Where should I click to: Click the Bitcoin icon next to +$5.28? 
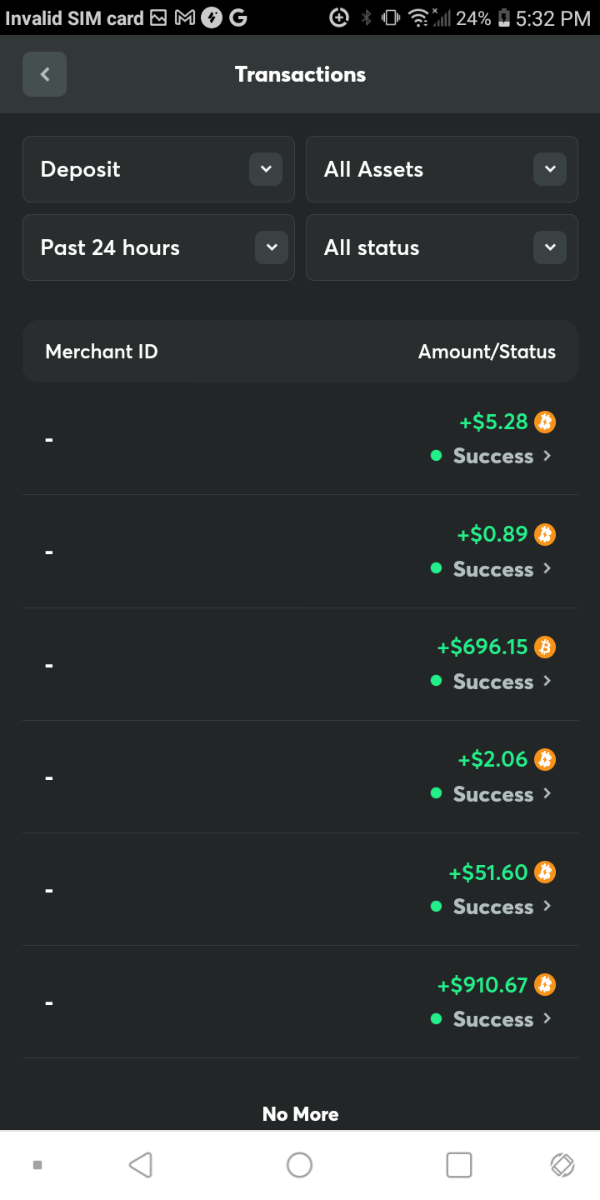pos(545,422)
